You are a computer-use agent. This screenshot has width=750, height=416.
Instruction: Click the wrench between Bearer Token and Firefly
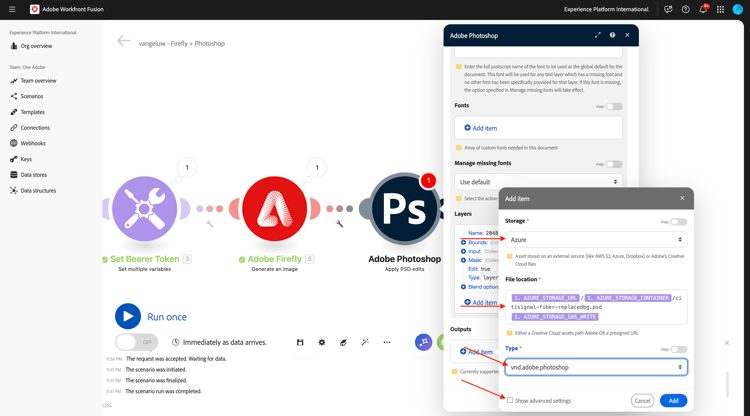pos(210,223)
